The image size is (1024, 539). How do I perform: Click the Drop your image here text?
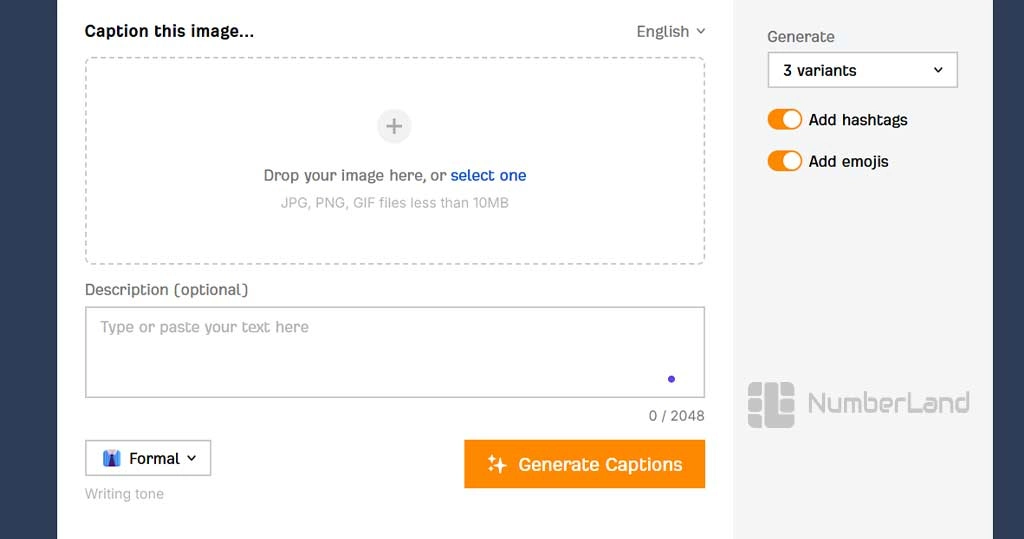tap(344, 175)
